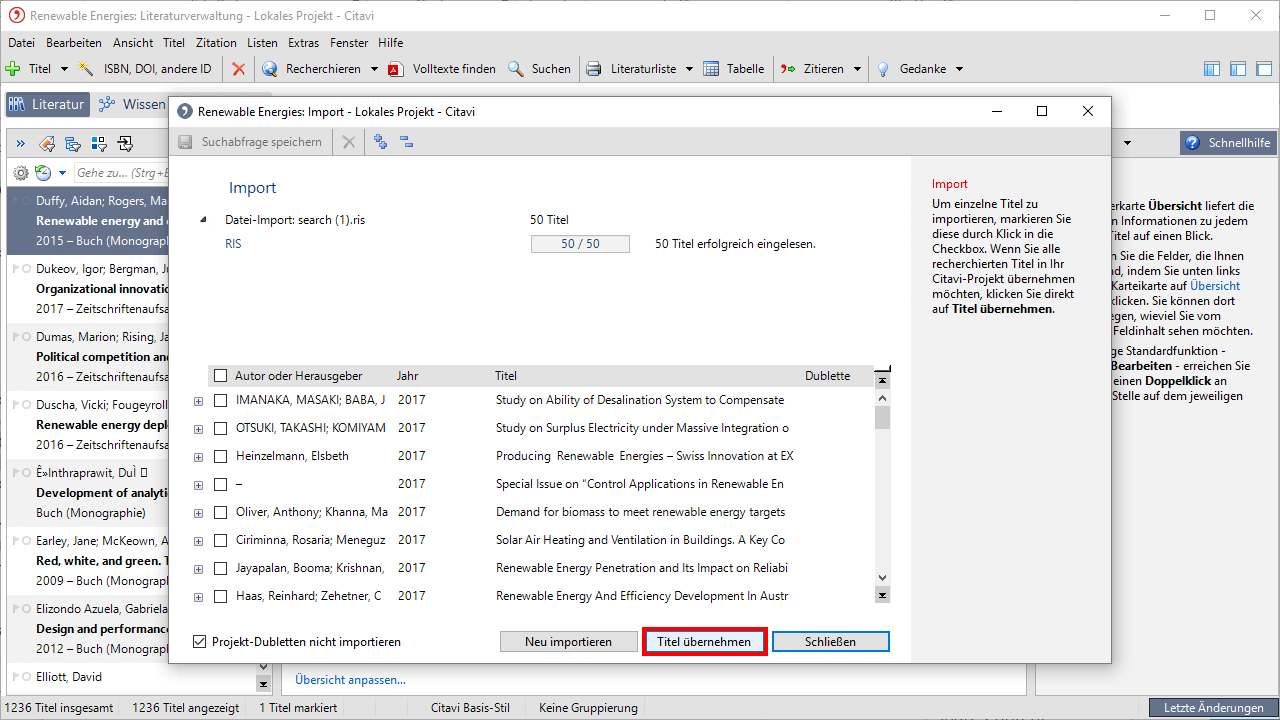The image size is (1280, 720).
Task: Open the Zitation menu
Action: [216, 43]
